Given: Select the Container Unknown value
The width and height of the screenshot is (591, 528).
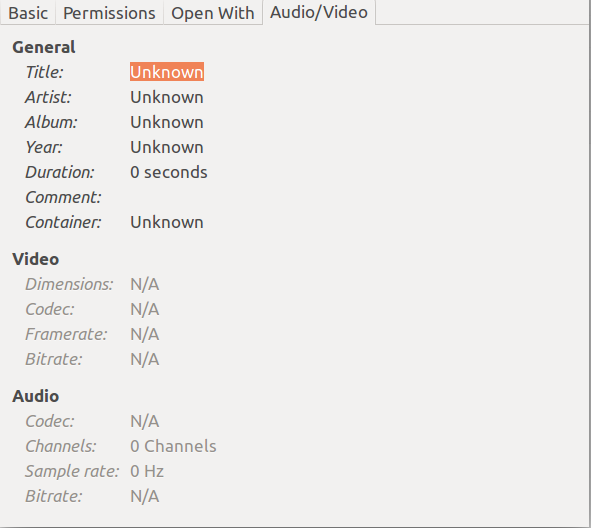Looking at the screenshot, I should click(167, 222).
